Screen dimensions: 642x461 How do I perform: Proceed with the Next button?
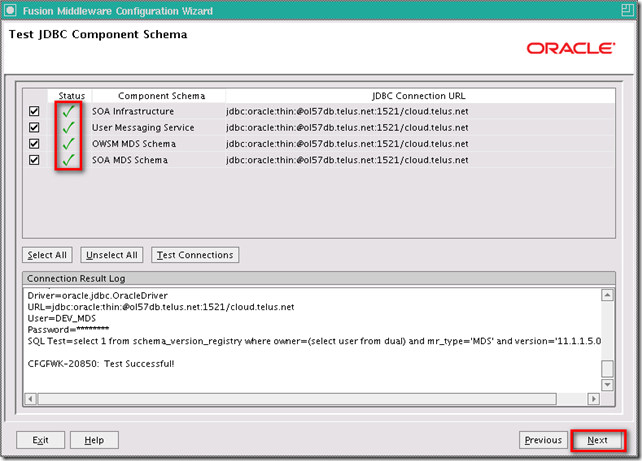pos(597,440)
